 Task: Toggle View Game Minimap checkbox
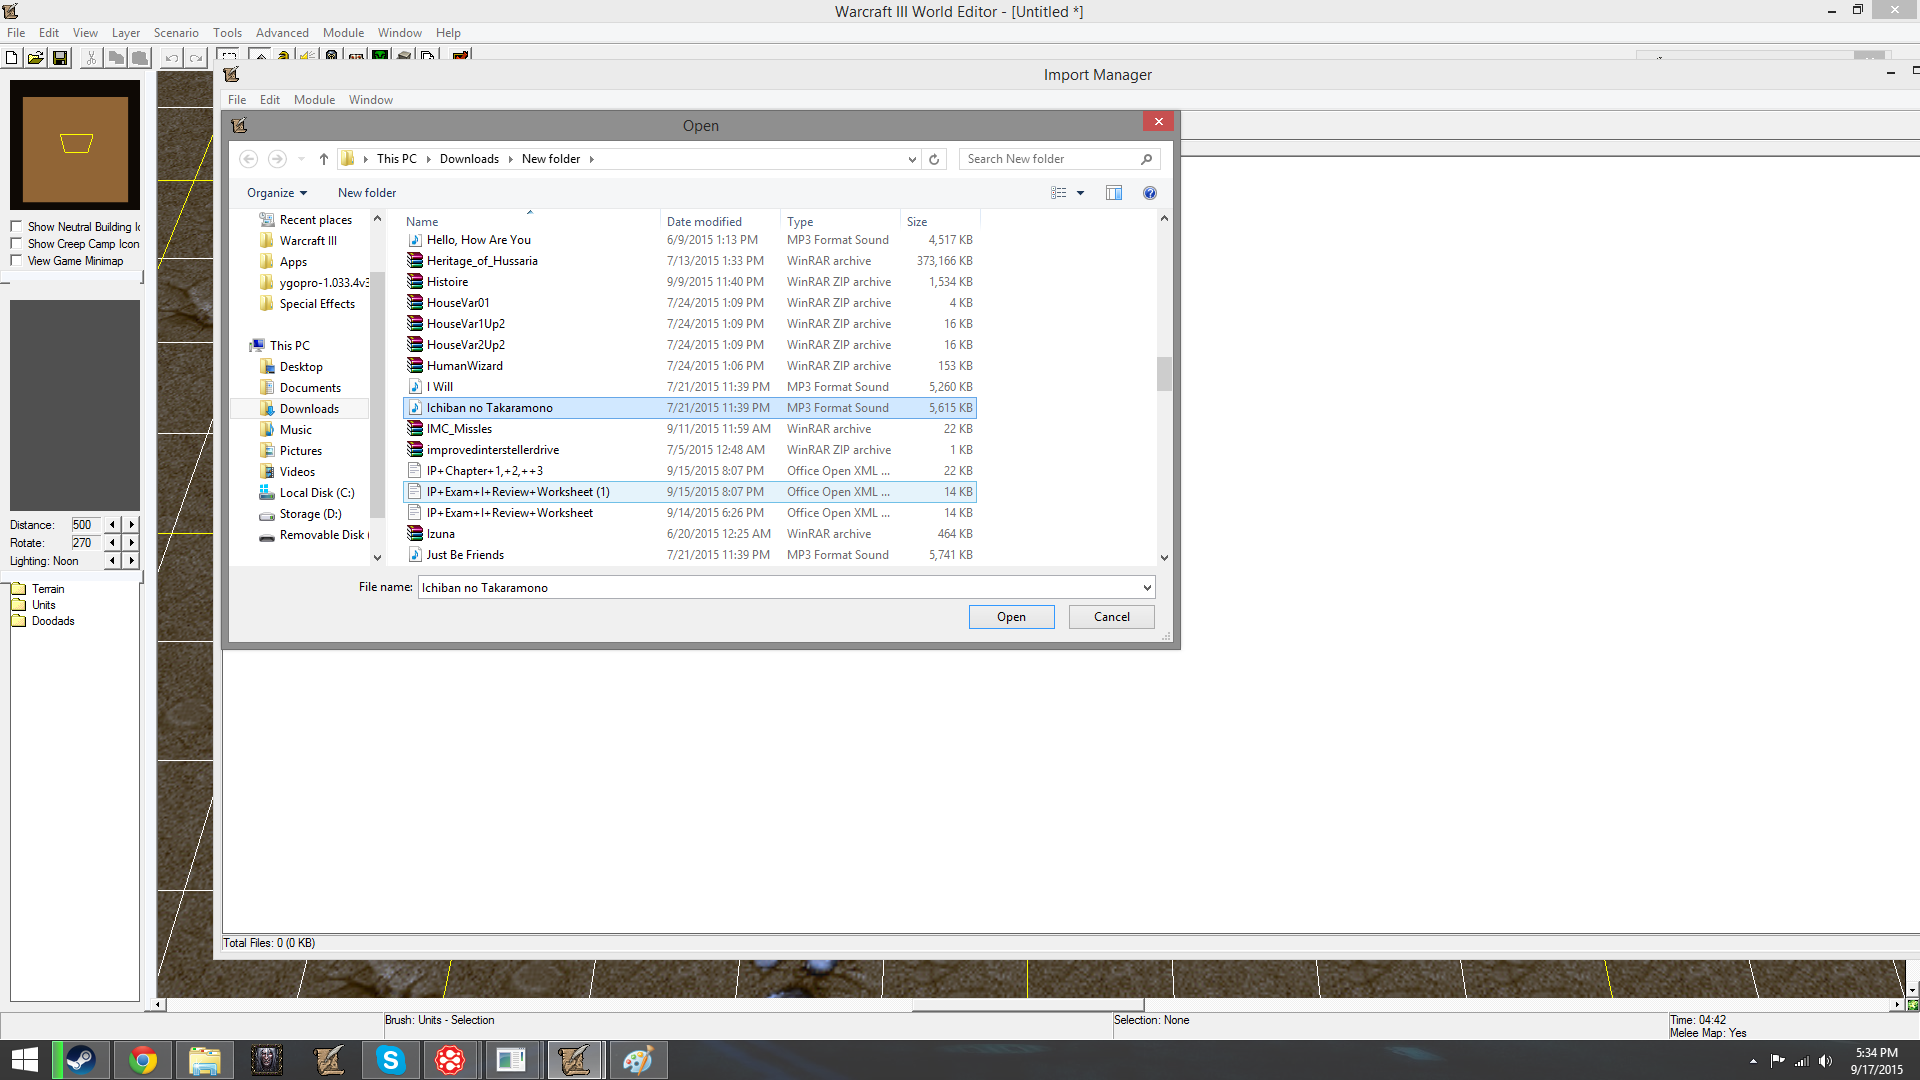[16, 261]
